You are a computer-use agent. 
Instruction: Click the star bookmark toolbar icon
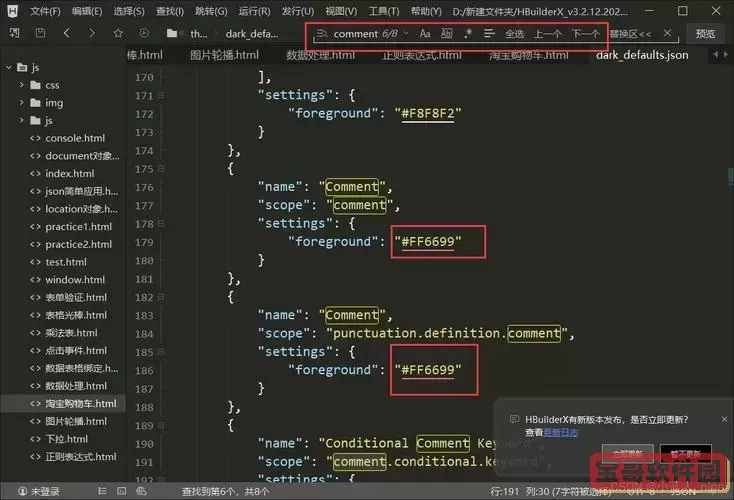(x=118, y=33)
